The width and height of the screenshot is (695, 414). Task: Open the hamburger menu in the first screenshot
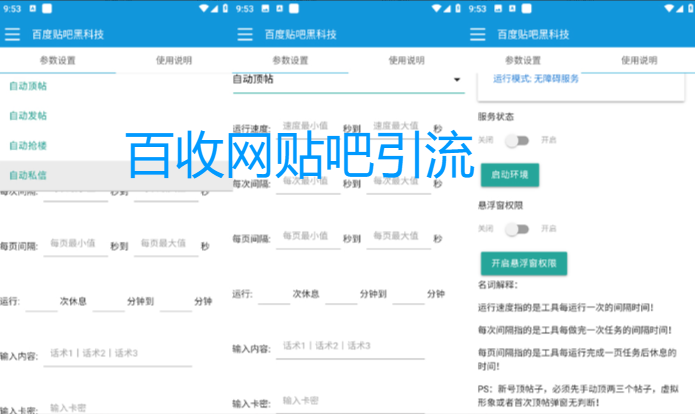pos(12,34)
